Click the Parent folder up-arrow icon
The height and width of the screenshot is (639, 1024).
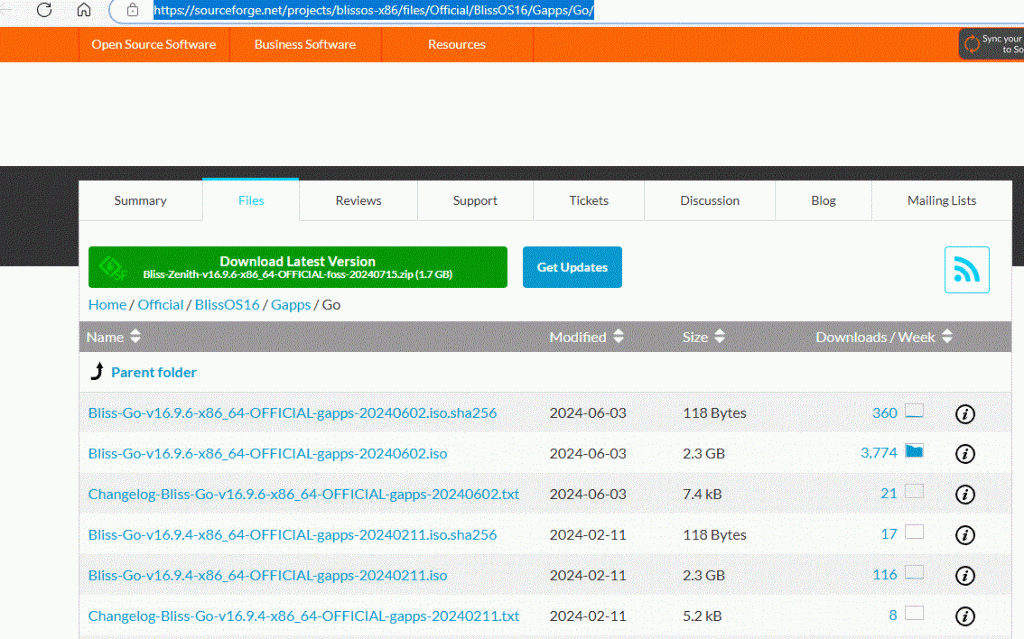tap(97, 372)
